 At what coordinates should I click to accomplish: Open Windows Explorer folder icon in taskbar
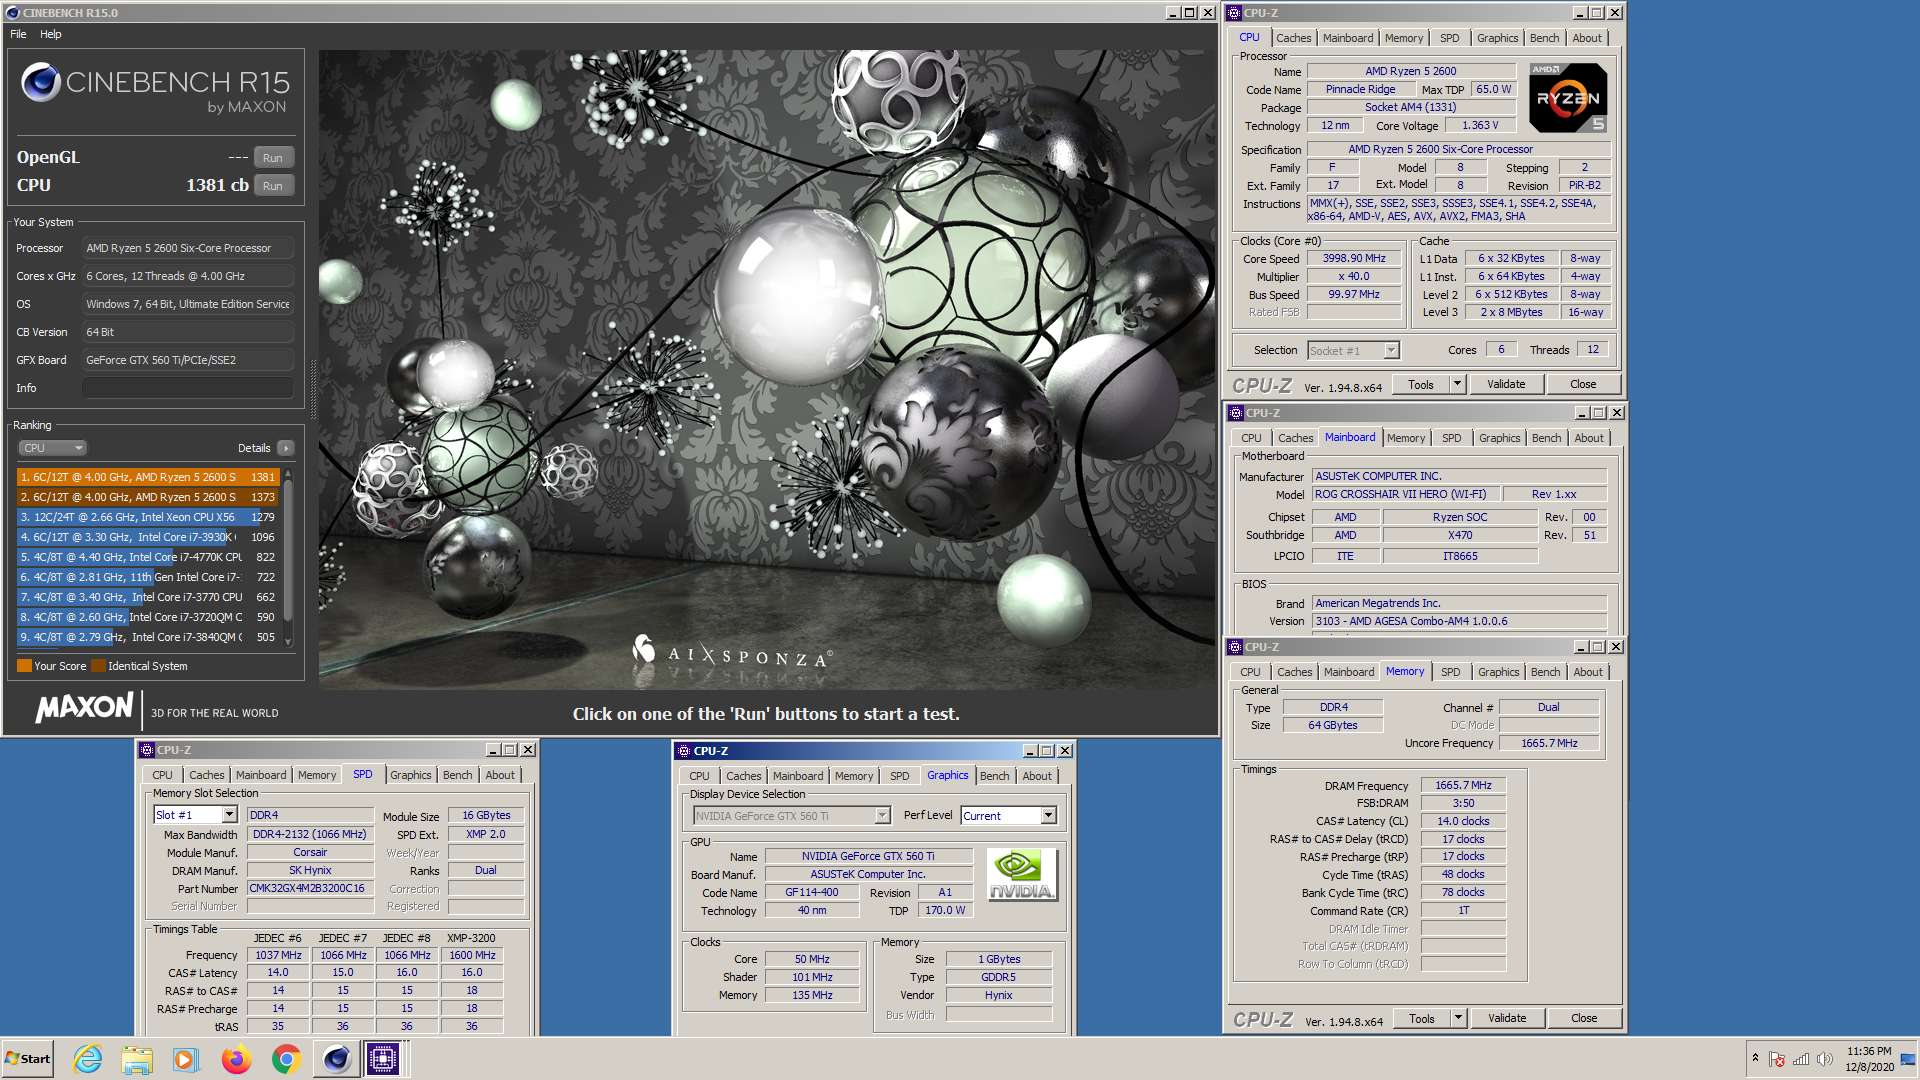tap(137, 1059)
